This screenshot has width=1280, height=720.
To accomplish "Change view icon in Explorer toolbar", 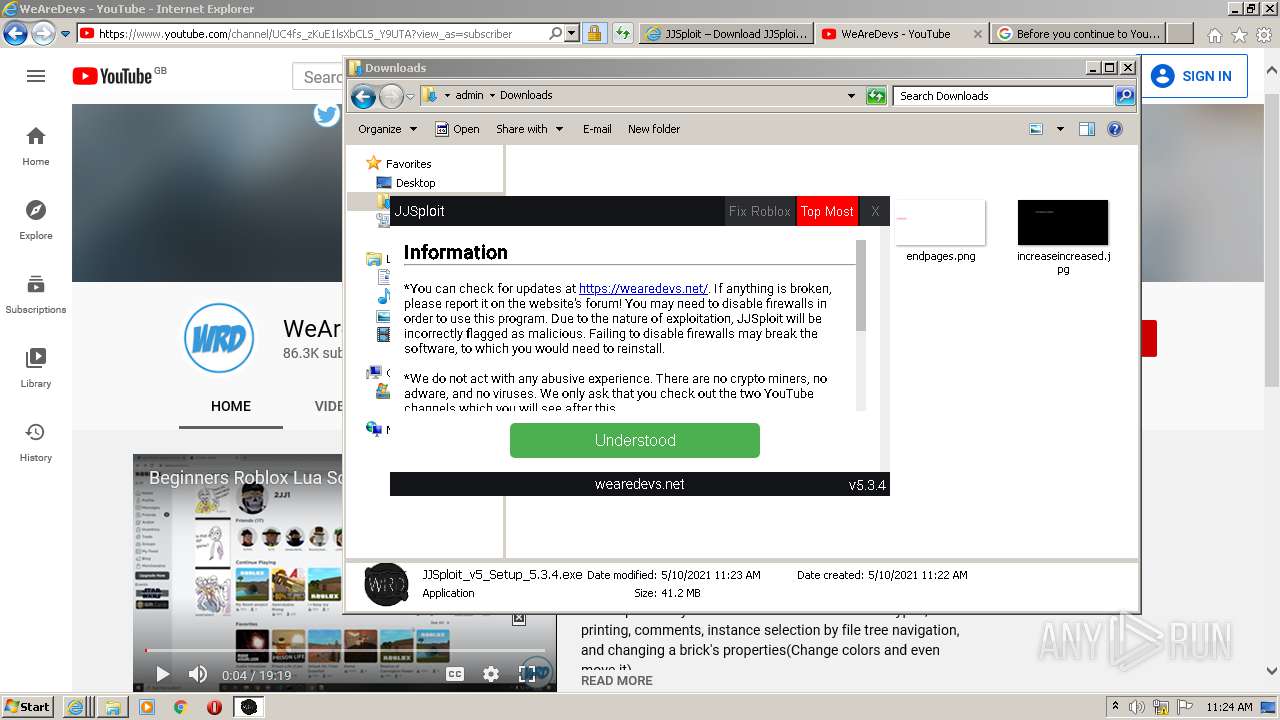I will point(1036,129).
